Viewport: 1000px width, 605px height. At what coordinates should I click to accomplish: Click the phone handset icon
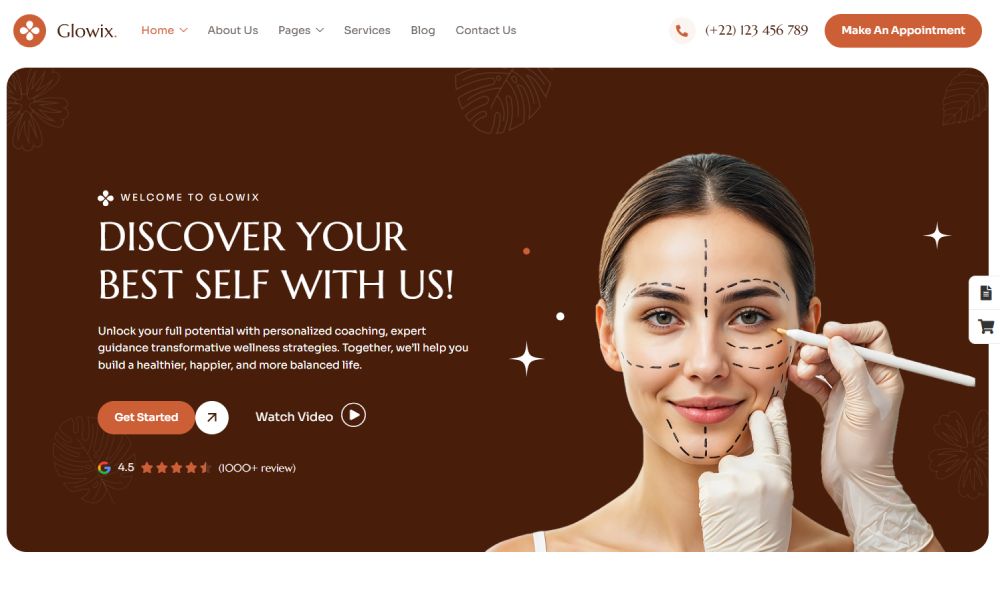pyautogui.click(x=681, y=31)
